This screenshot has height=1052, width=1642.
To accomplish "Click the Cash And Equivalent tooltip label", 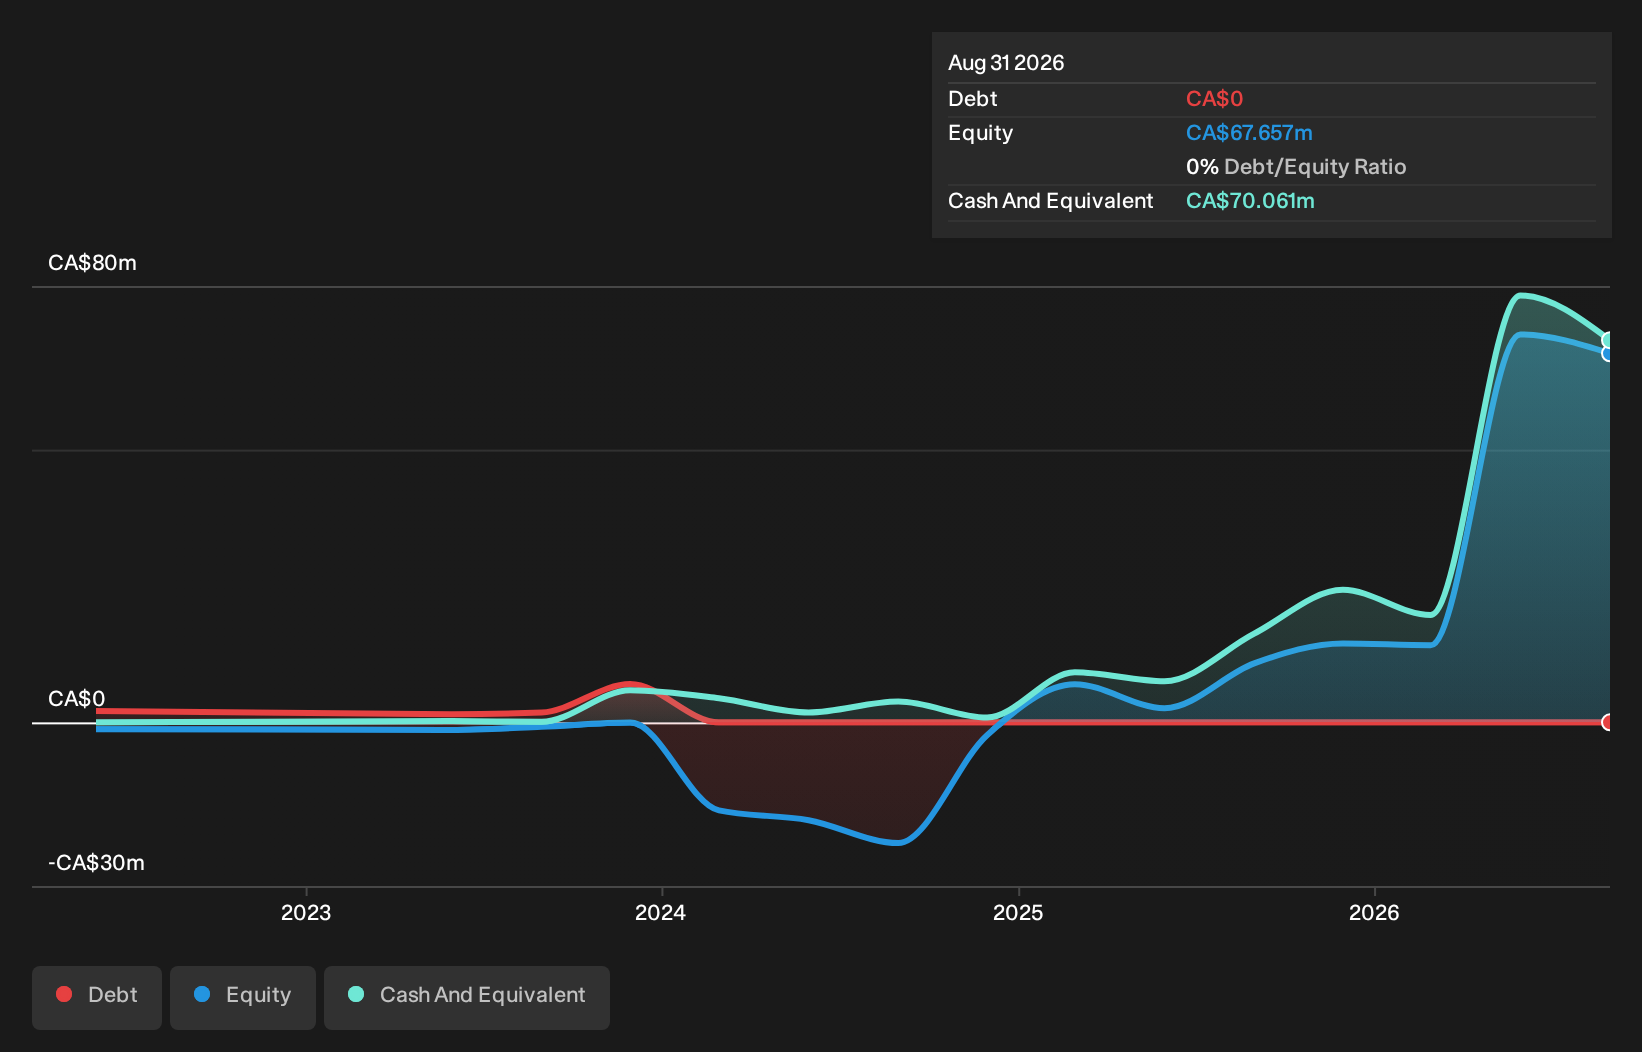I will 1051,201.
